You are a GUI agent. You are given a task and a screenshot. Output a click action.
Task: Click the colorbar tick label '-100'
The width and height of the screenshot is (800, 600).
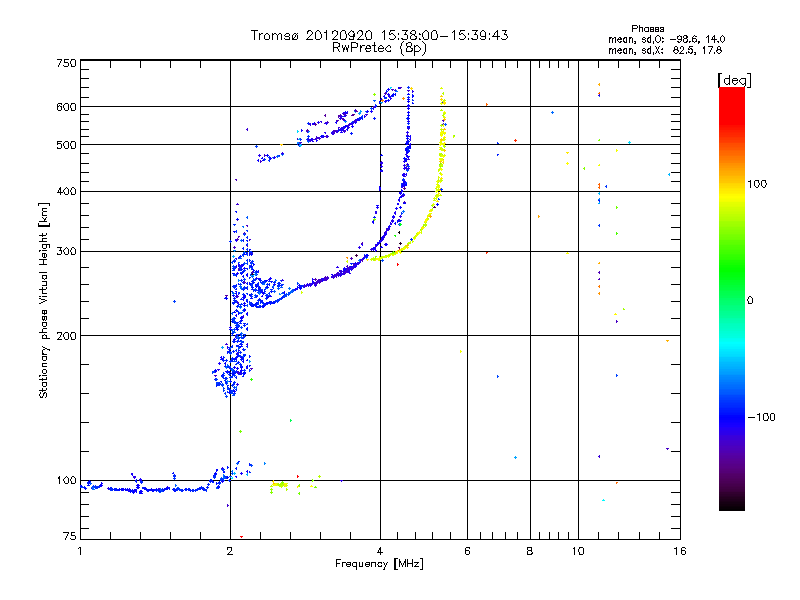pos(761,417)
